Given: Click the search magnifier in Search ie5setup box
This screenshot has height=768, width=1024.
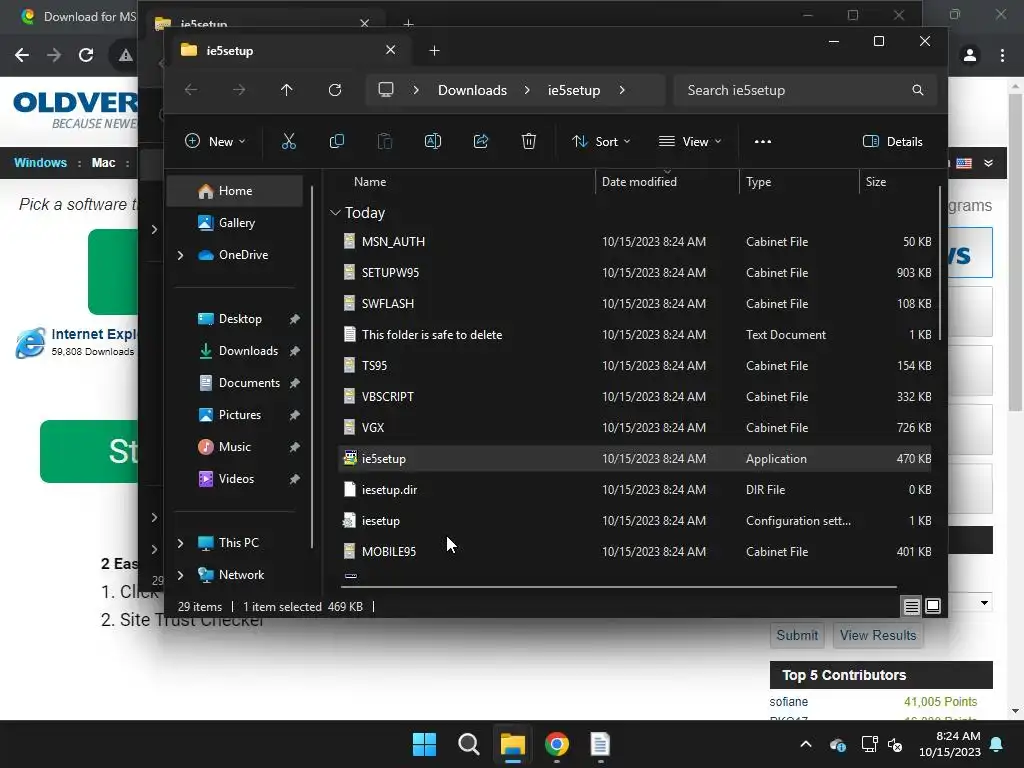Looking at the screenshot, I should (x=918, y=90).
